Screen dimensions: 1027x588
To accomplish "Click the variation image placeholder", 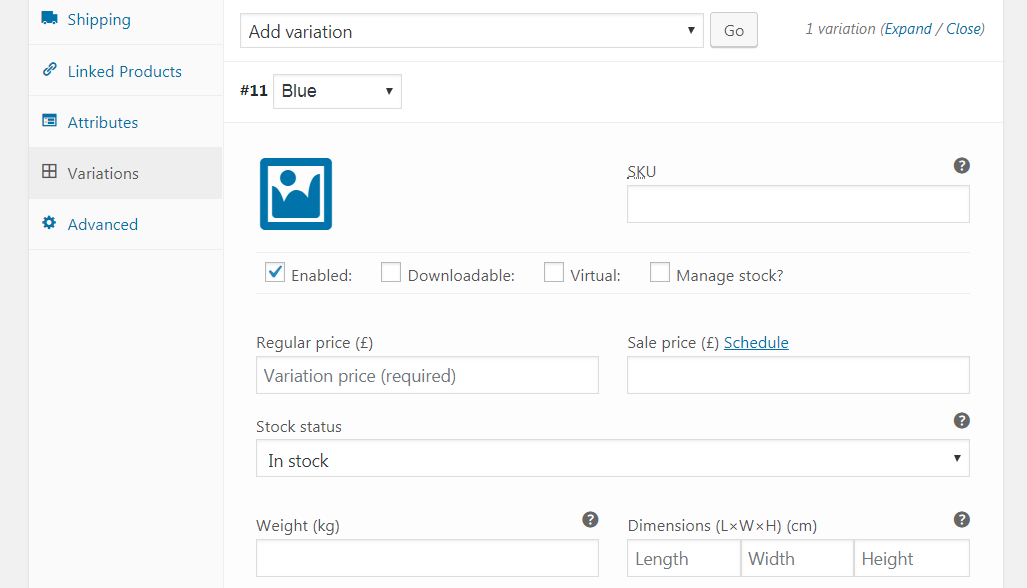I will click(295, 193).
